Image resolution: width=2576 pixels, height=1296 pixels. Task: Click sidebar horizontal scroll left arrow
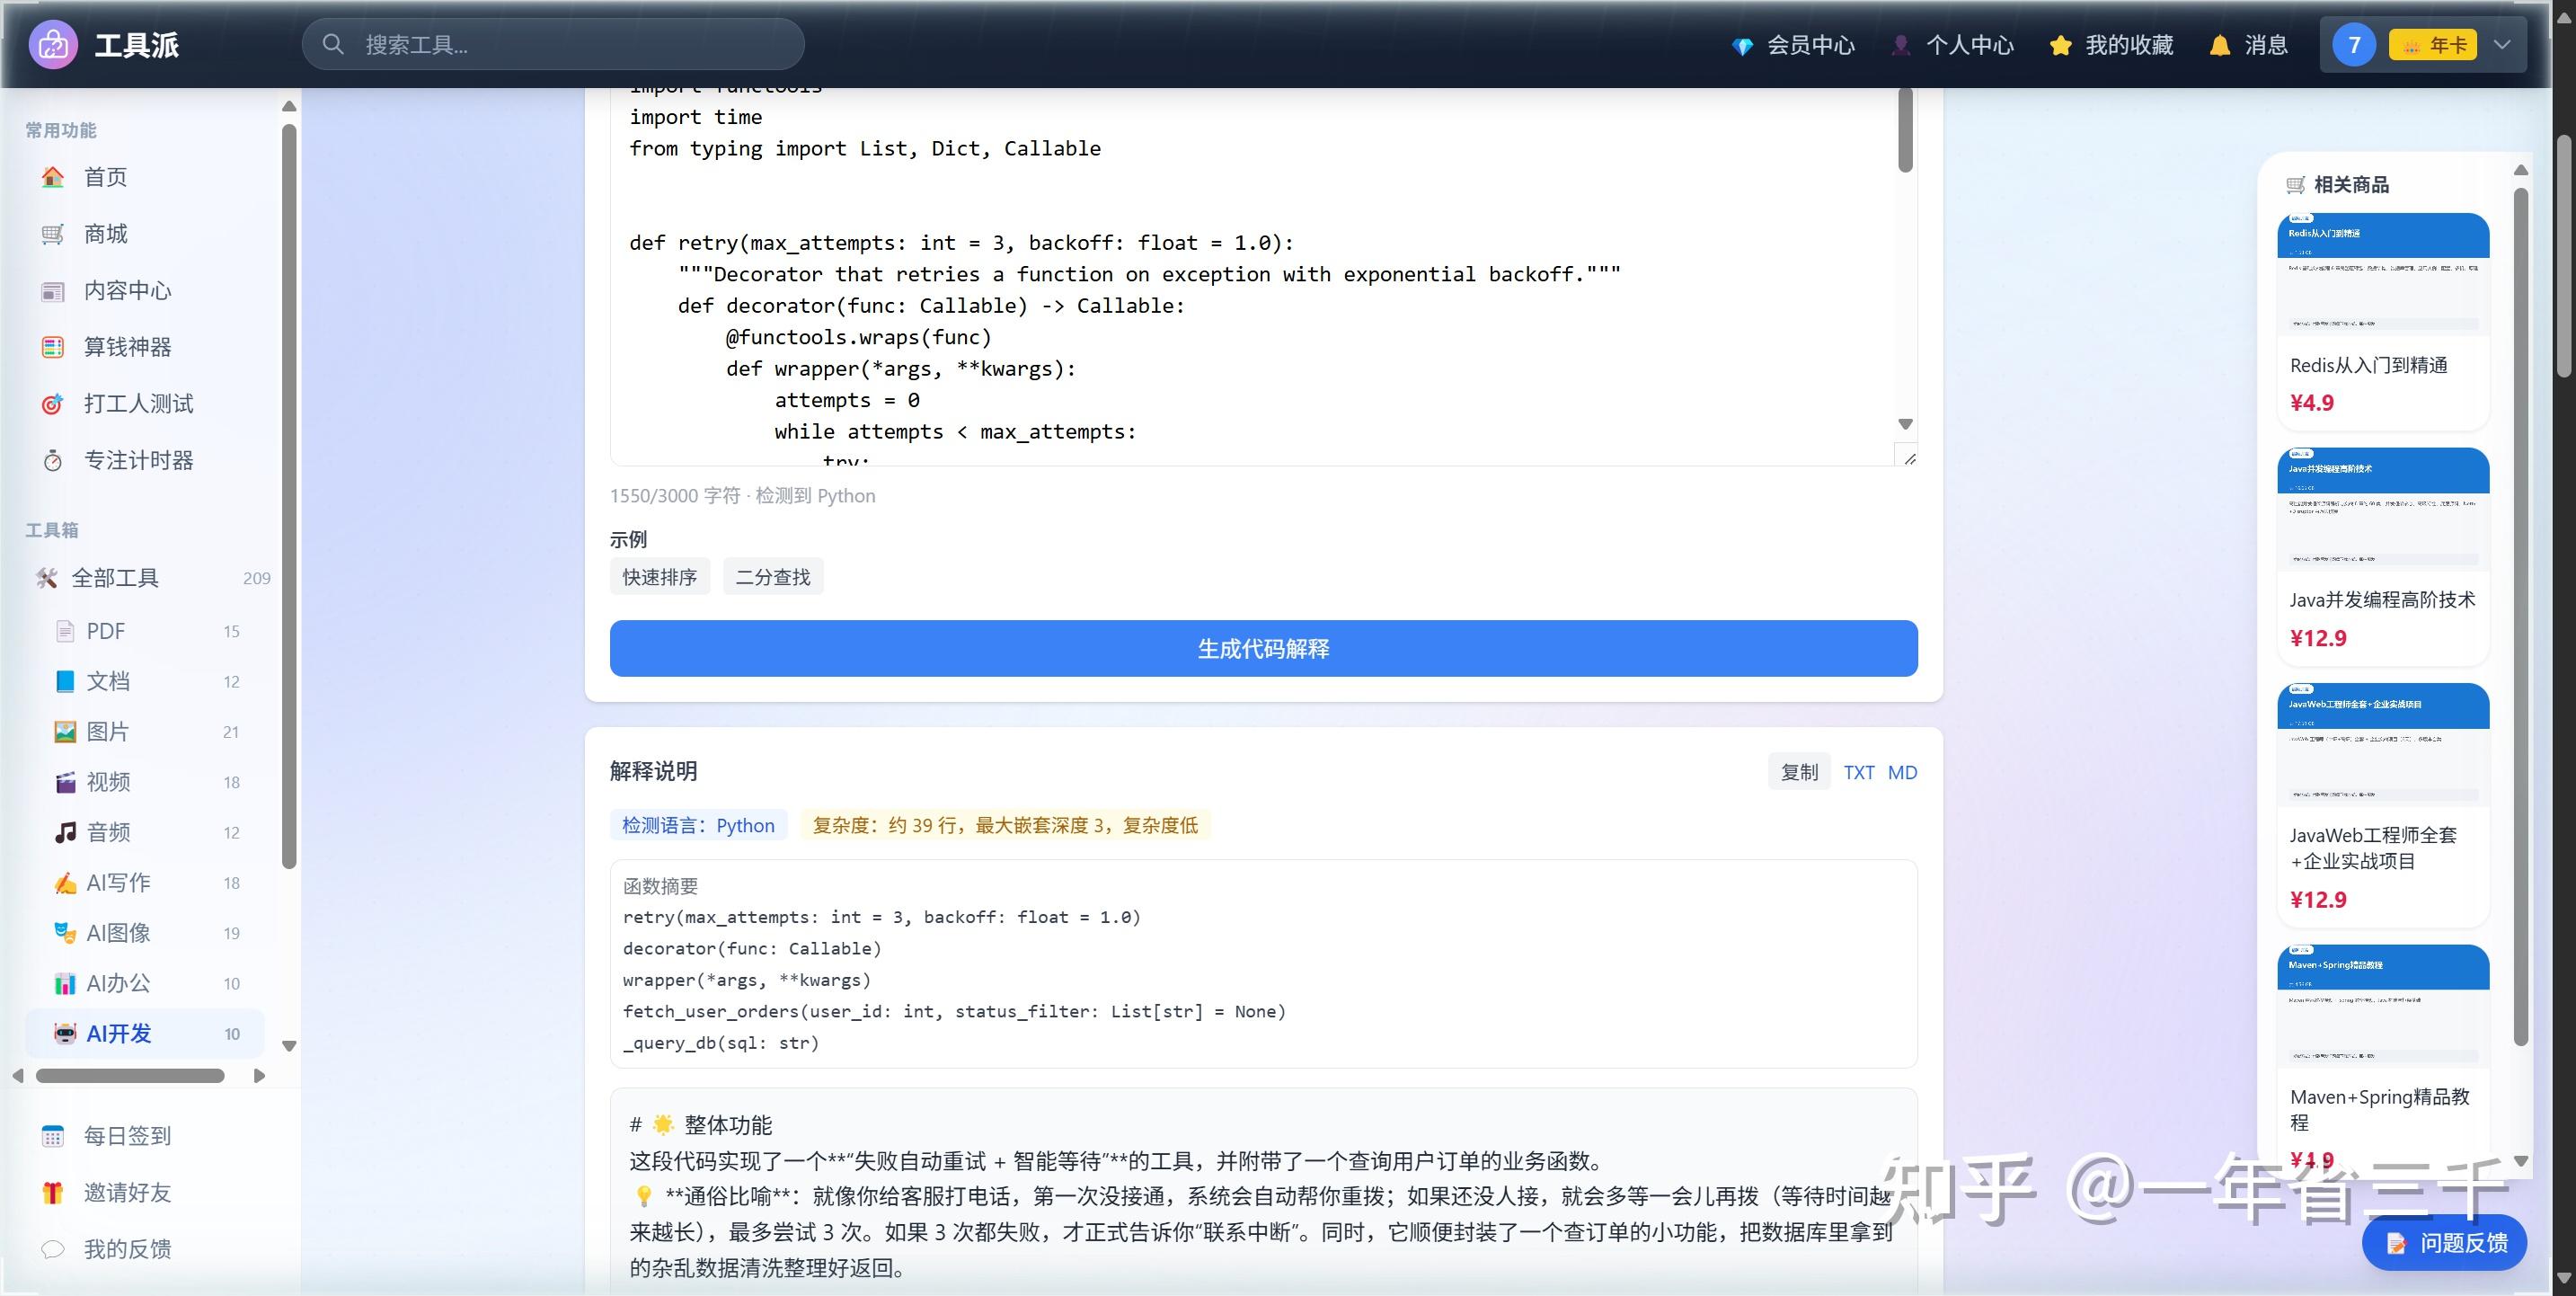(18, 1076)
